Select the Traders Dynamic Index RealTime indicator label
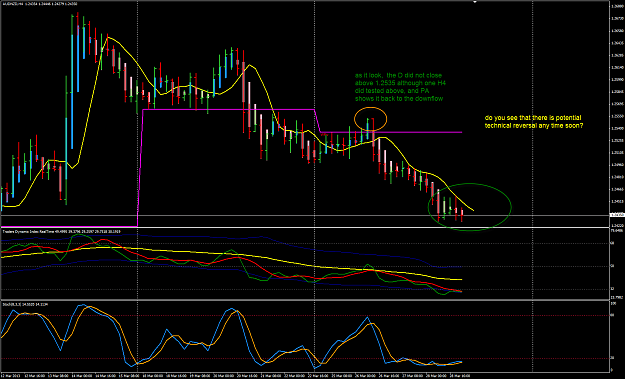This screenshot has width=625, height=379. 62,231
